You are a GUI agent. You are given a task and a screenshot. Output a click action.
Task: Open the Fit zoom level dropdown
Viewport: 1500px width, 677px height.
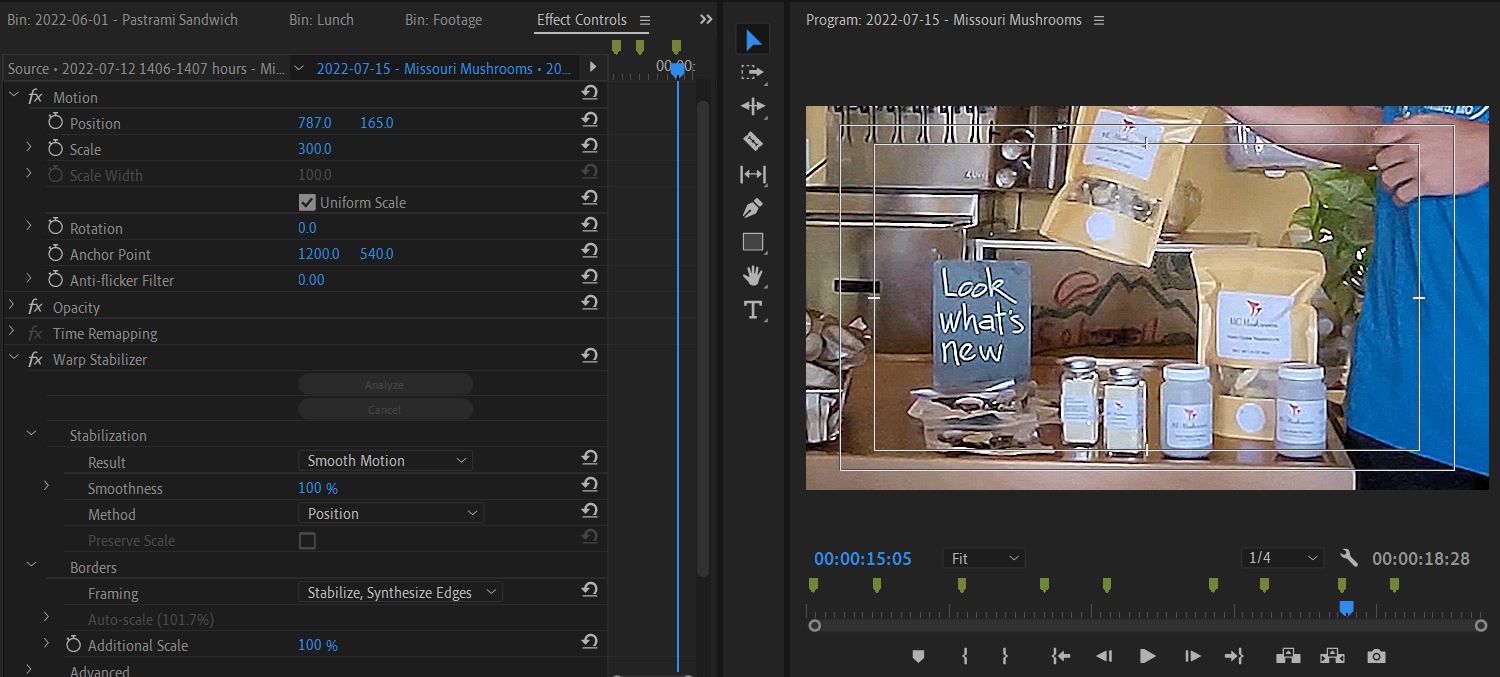pos(984,558)
